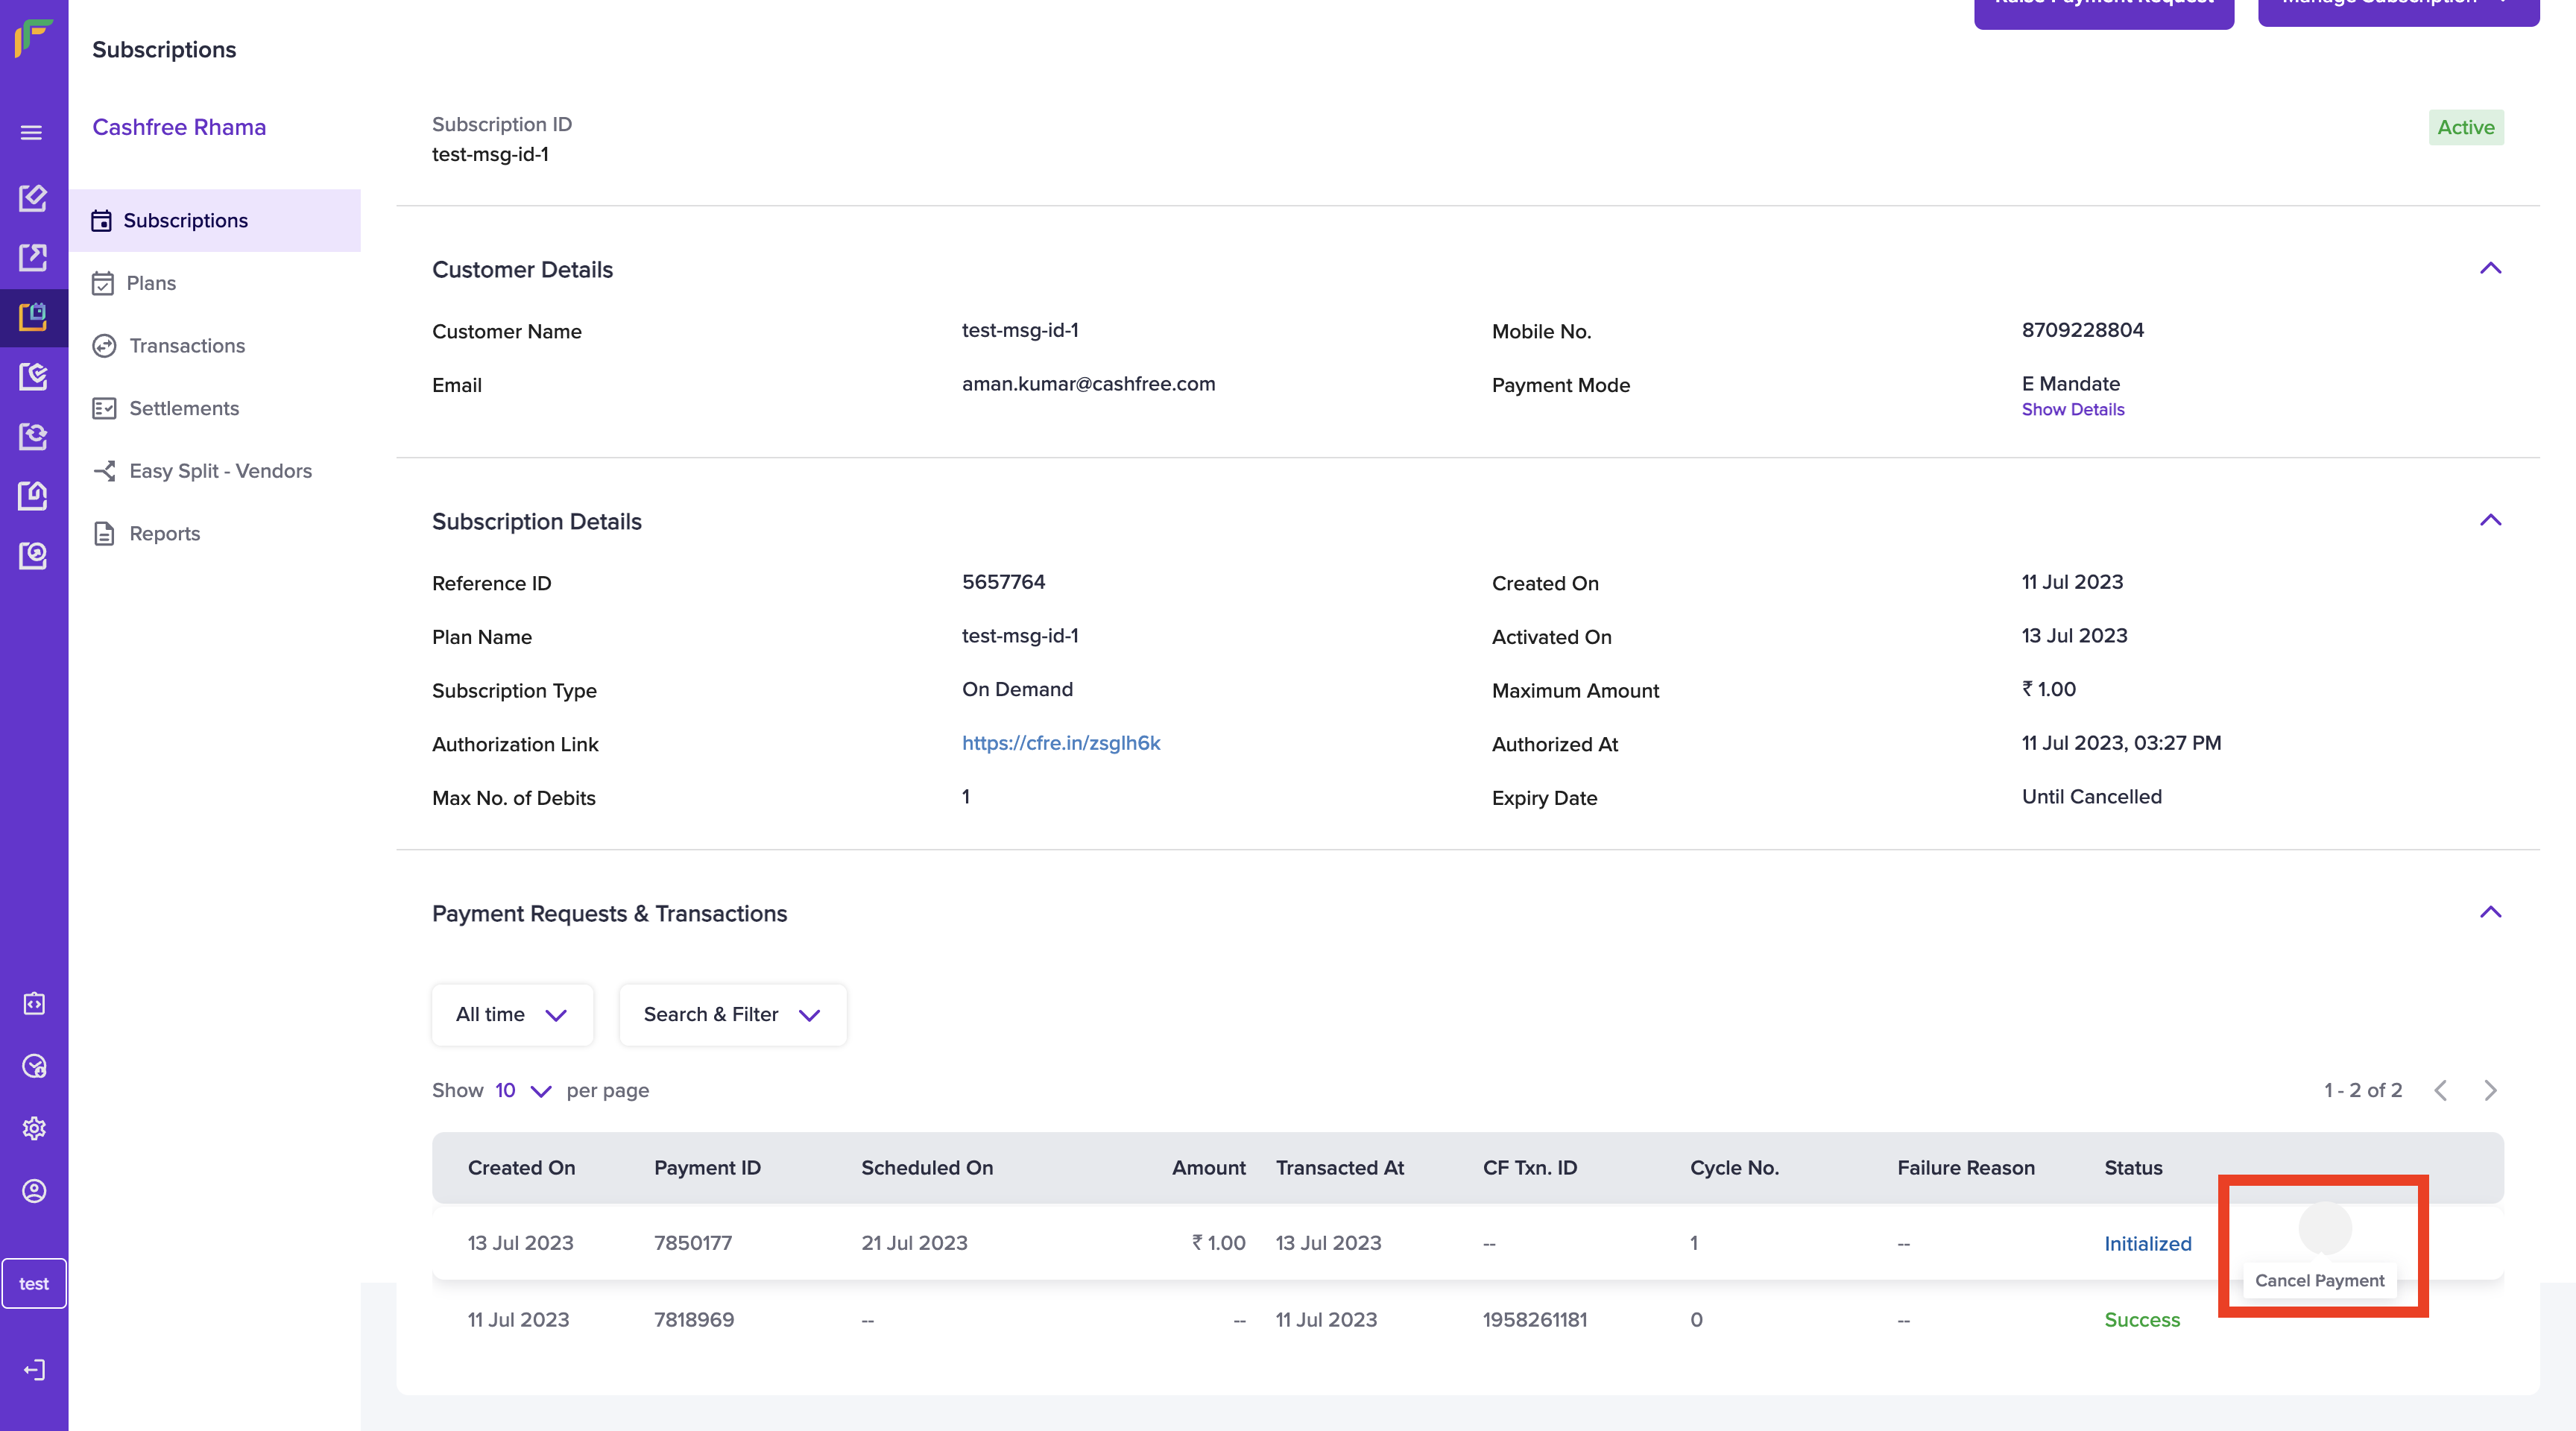
Task: Click the Cashfree logo at top left
Action: 33,38
